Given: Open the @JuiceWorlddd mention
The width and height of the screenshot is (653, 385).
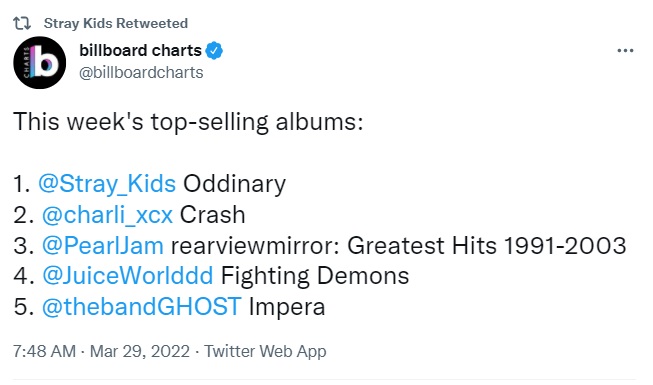Looking at the screenshot, I should tap(127, 276).
